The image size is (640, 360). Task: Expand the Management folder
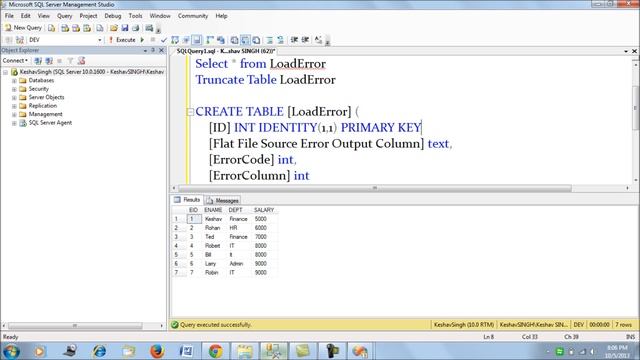tap(14, 115)
